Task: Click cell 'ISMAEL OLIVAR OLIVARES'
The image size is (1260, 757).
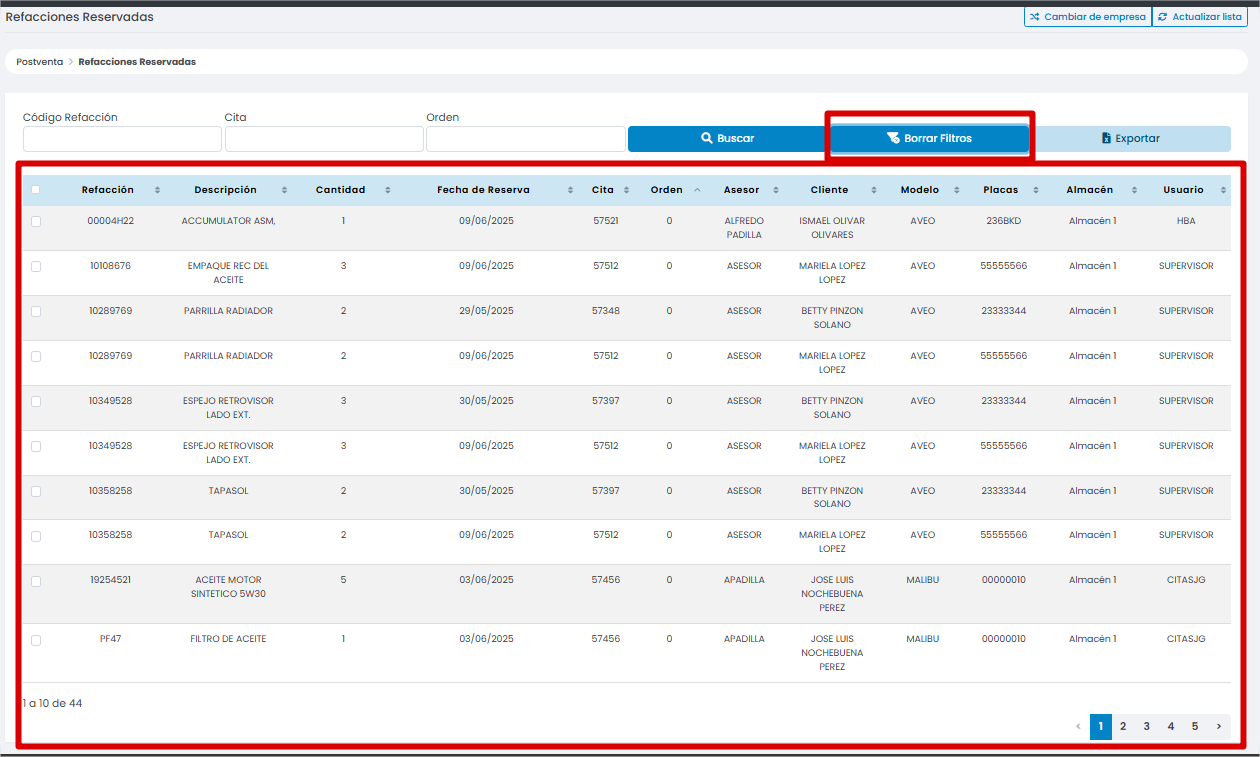Action: (832, 228)
